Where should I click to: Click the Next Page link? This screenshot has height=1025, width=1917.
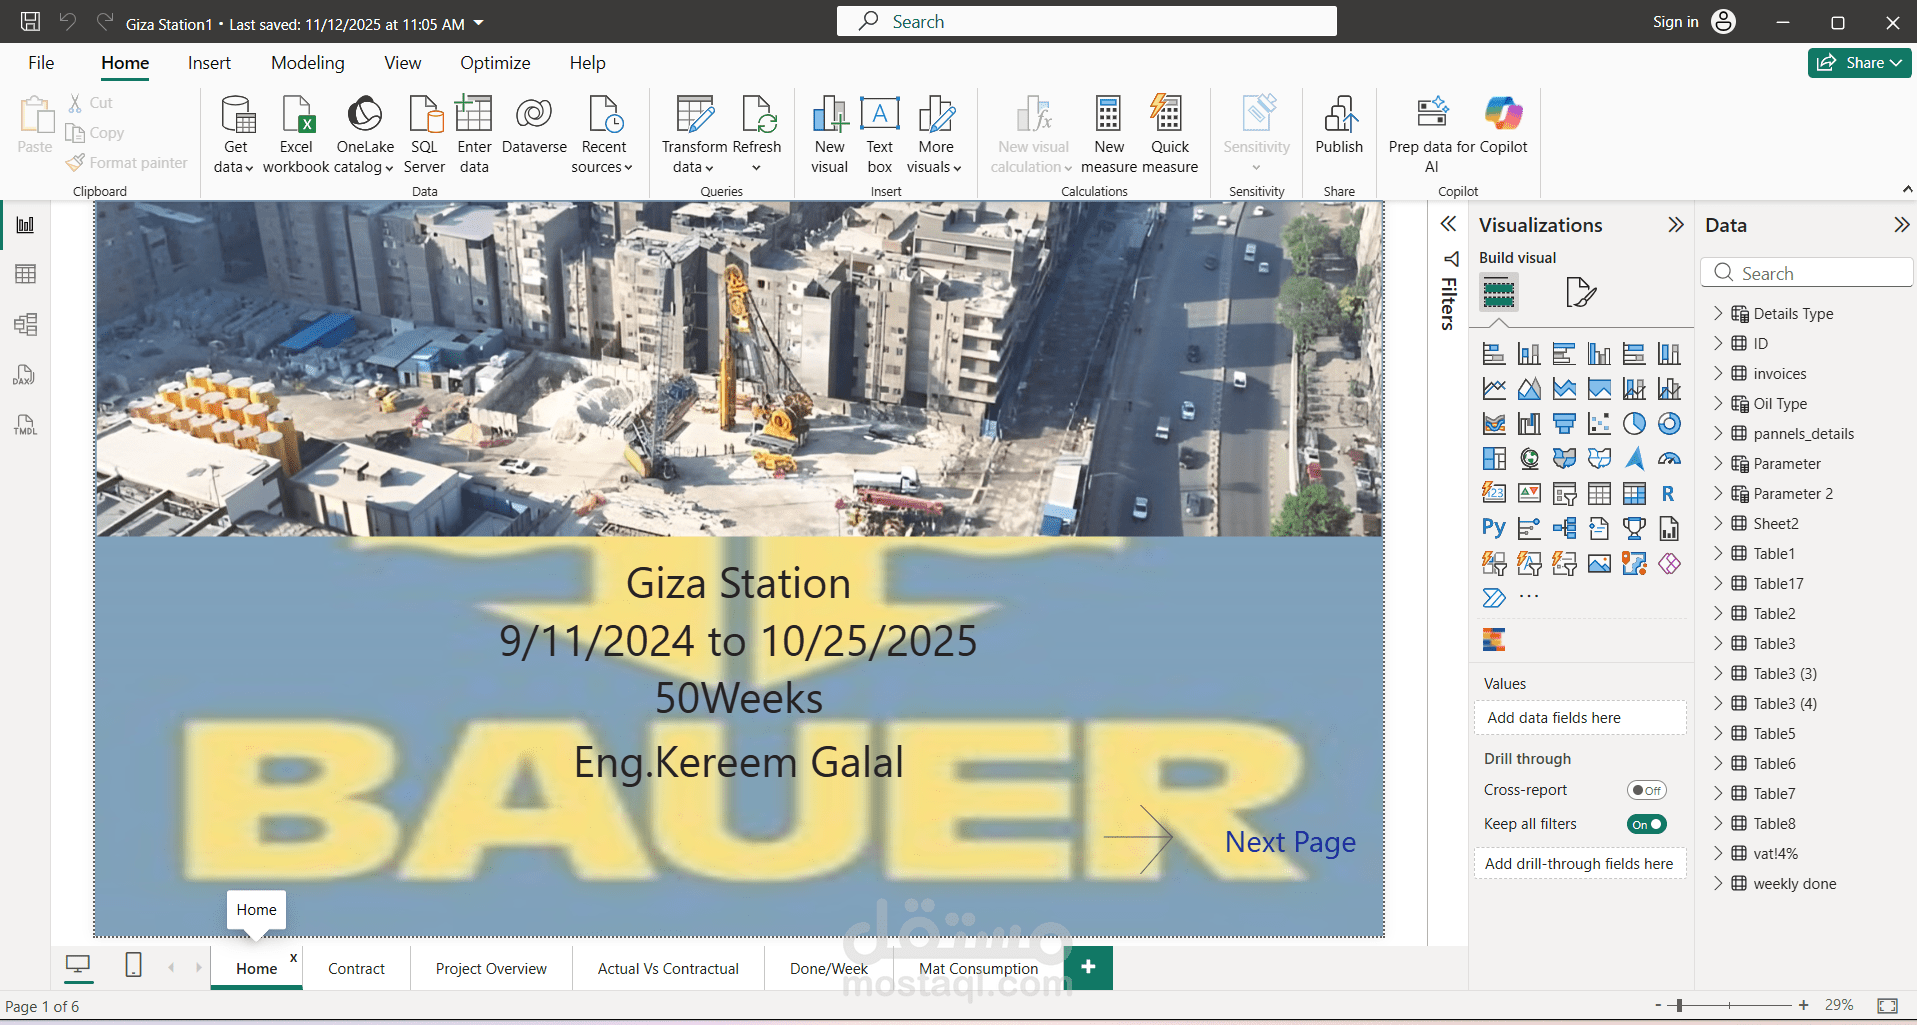[x=1290, y=842]
